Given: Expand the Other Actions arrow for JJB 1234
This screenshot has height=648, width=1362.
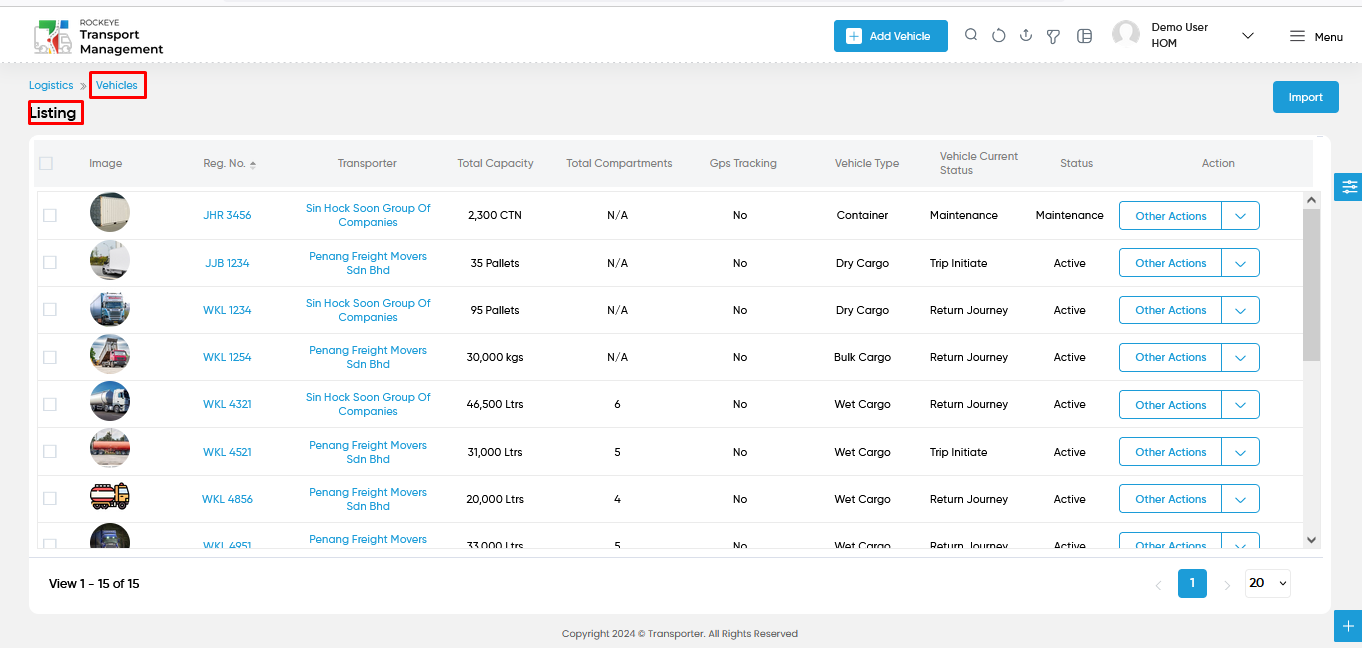Looking at the screenshot, I should 1240,263.
